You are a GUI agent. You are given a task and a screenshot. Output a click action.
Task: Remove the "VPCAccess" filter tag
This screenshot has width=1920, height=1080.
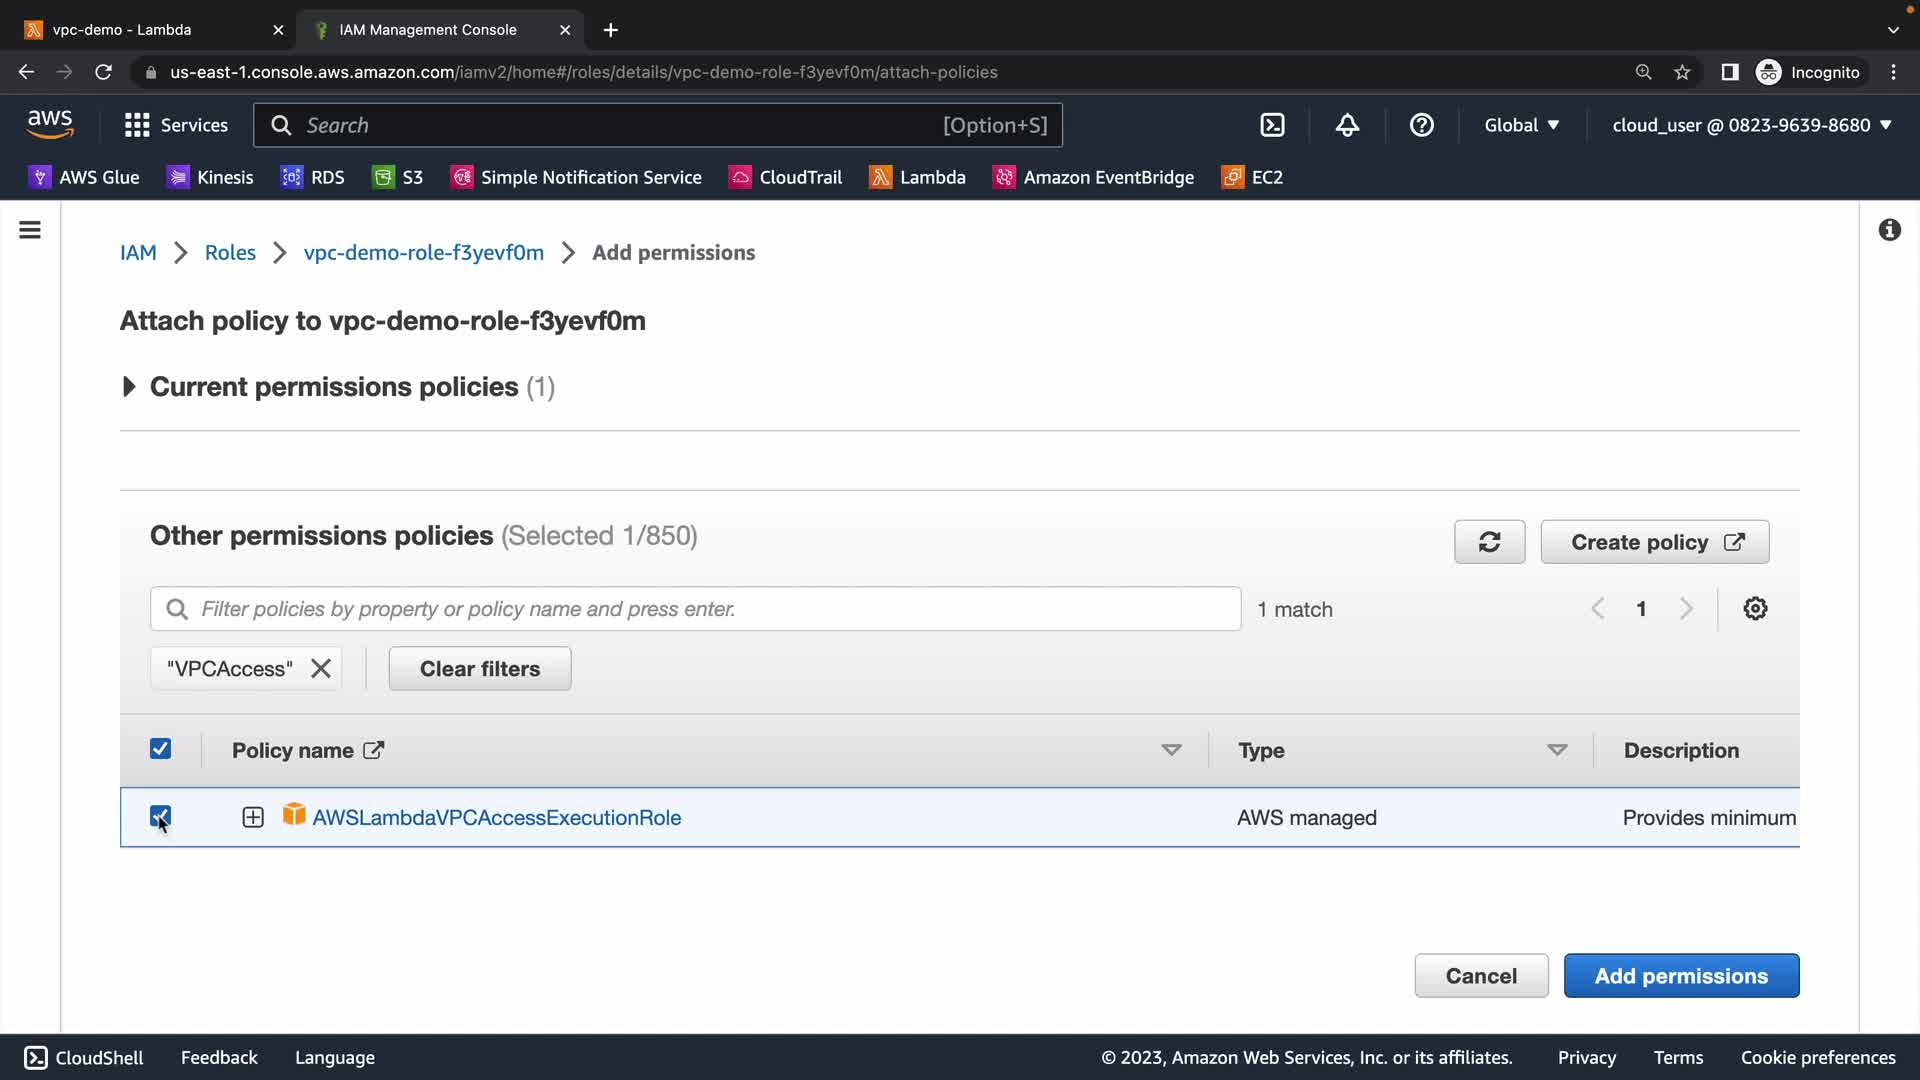point(320,669)
